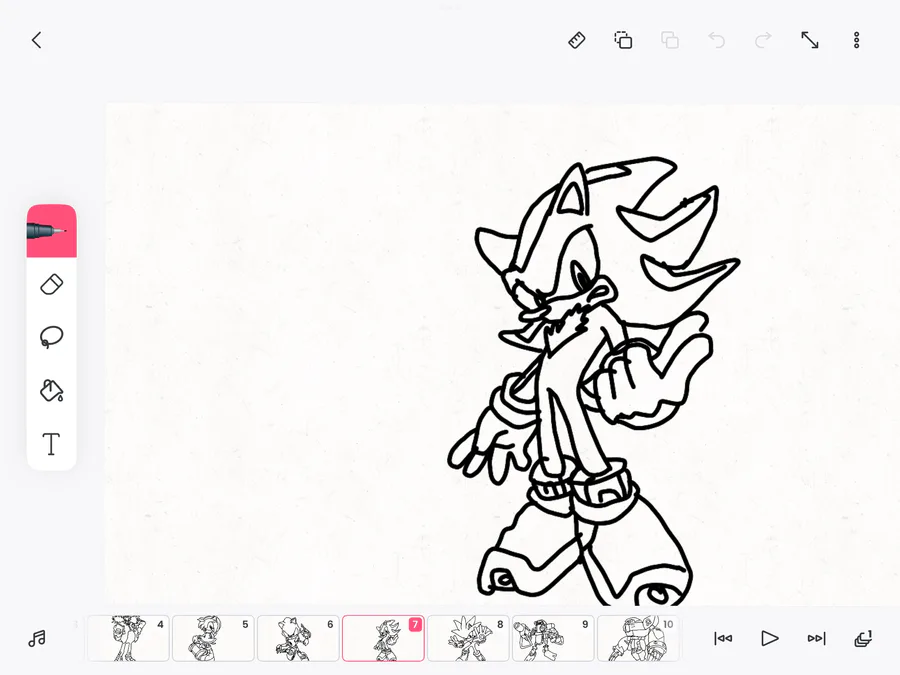This screenshot has height=675, width=900.
Task: Open frame 8 thumbnail in timeline
Action: pyautogui.click(x=468, y=638)
